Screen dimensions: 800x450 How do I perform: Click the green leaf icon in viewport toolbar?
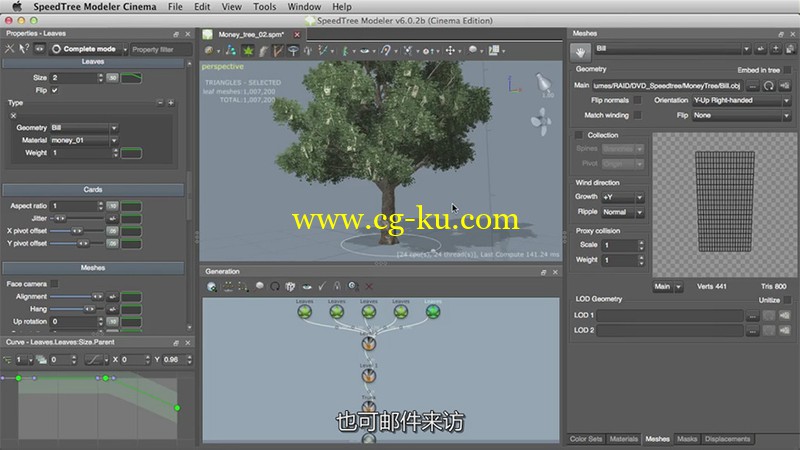point(248,51)
